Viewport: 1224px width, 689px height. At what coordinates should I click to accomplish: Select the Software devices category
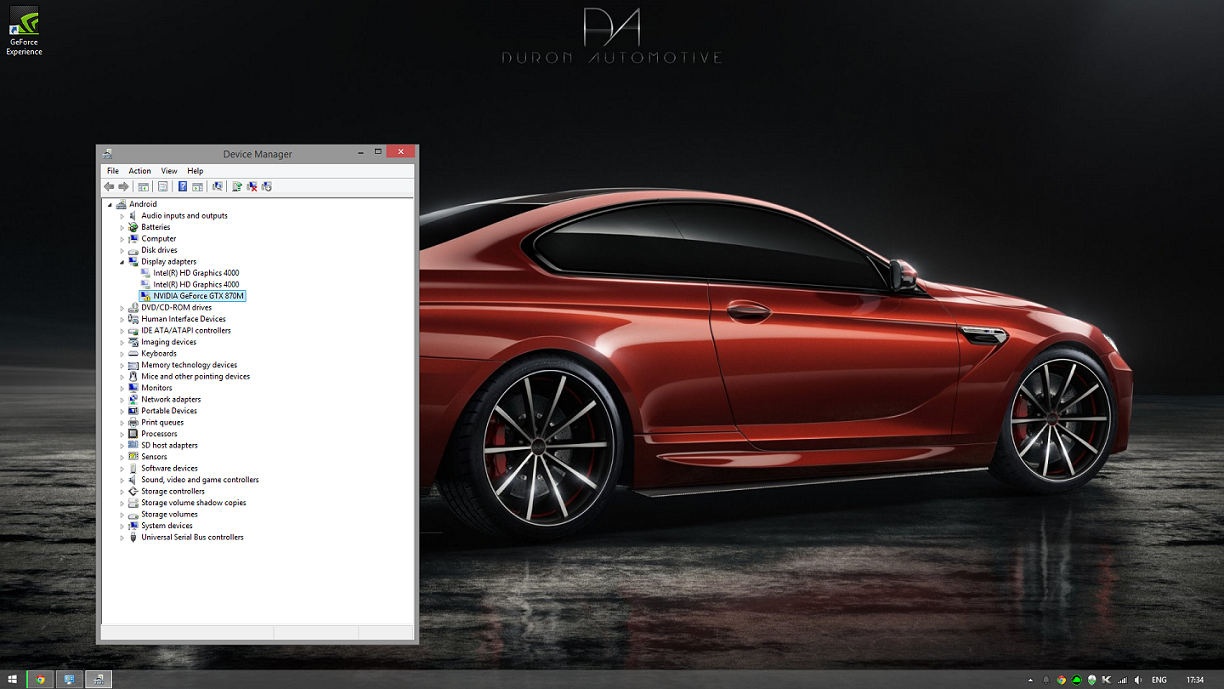click(169, 469)
